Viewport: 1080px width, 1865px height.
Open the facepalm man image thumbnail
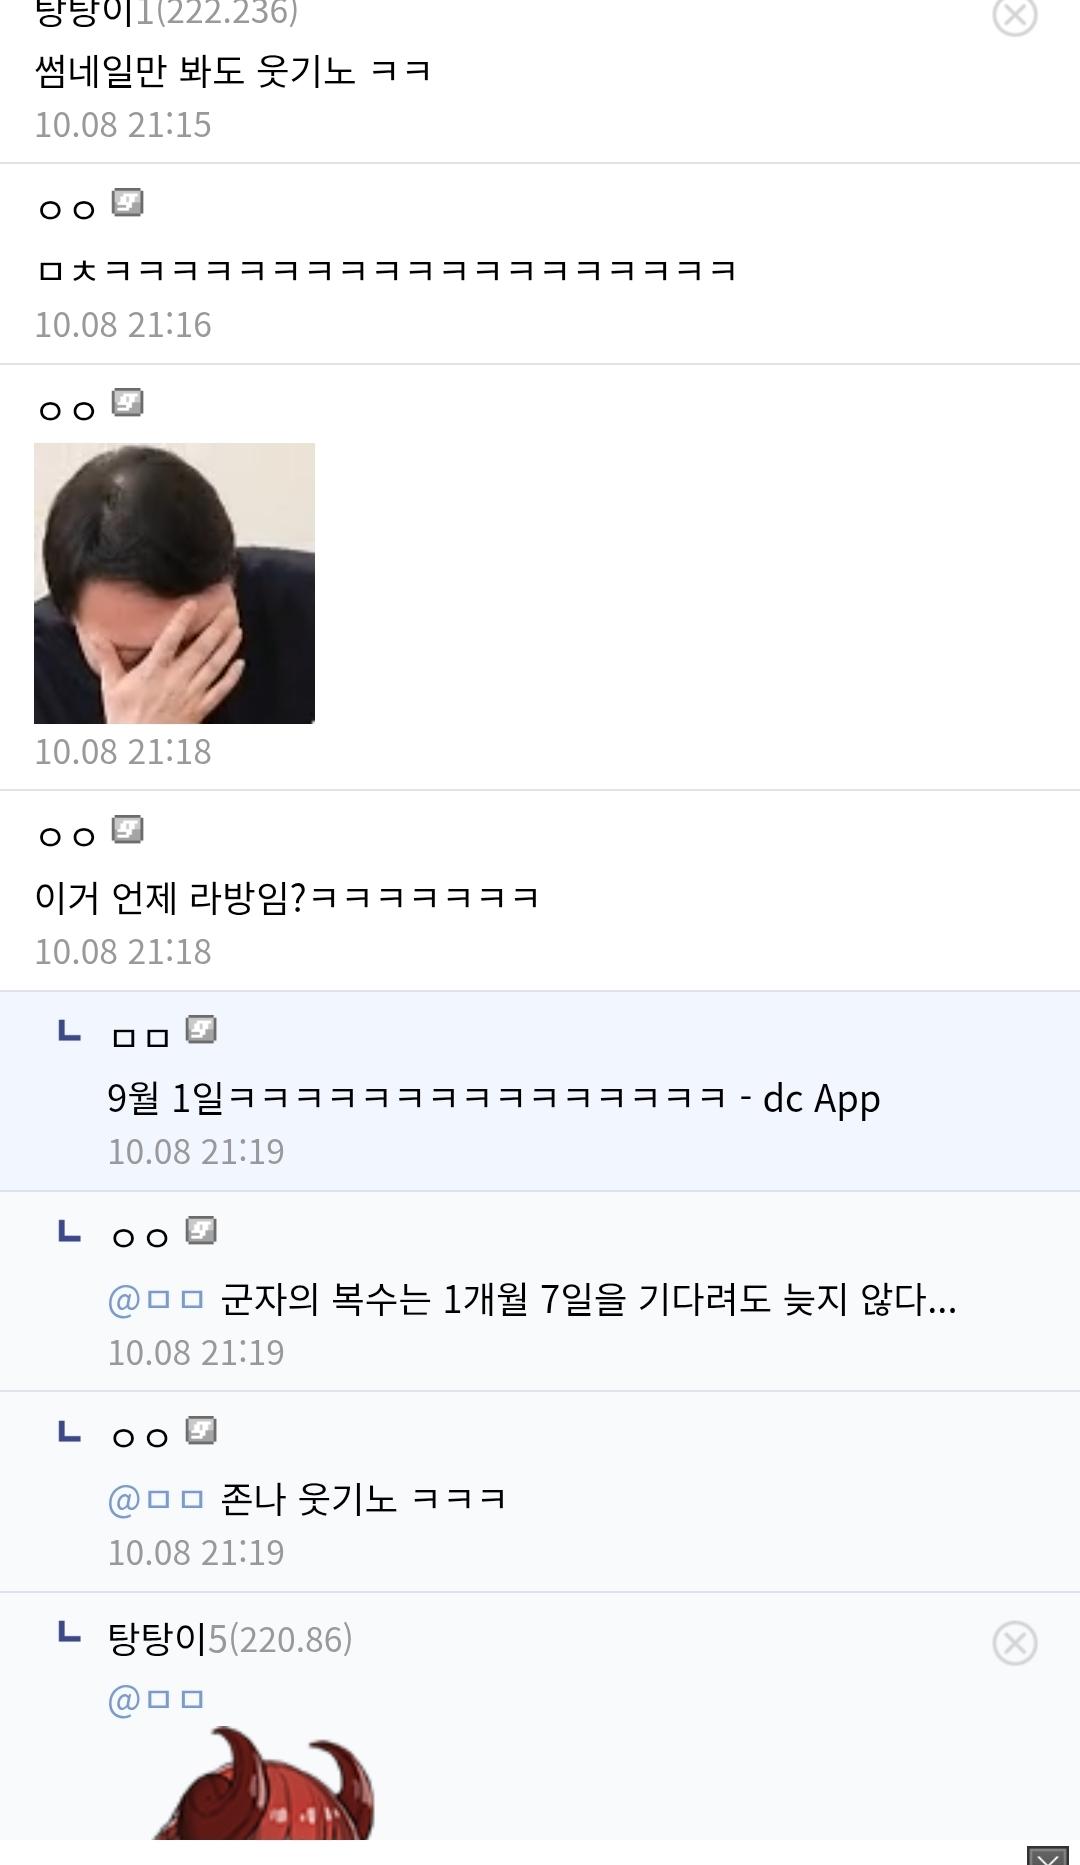174,583
